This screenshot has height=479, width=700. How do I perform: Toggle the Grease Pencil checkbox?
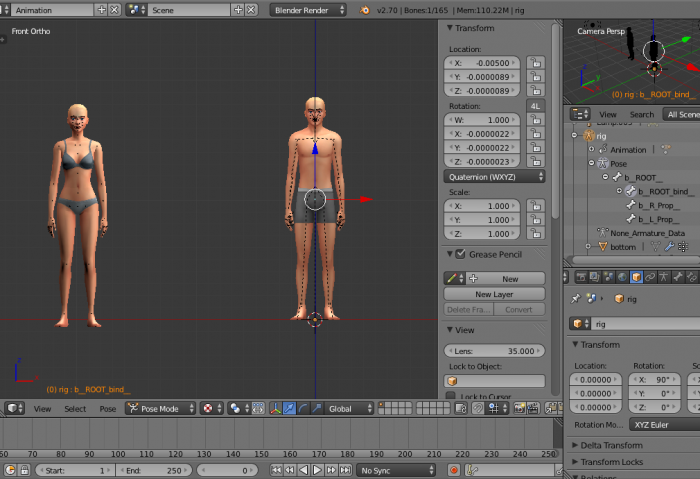click(x=460, y=254)
